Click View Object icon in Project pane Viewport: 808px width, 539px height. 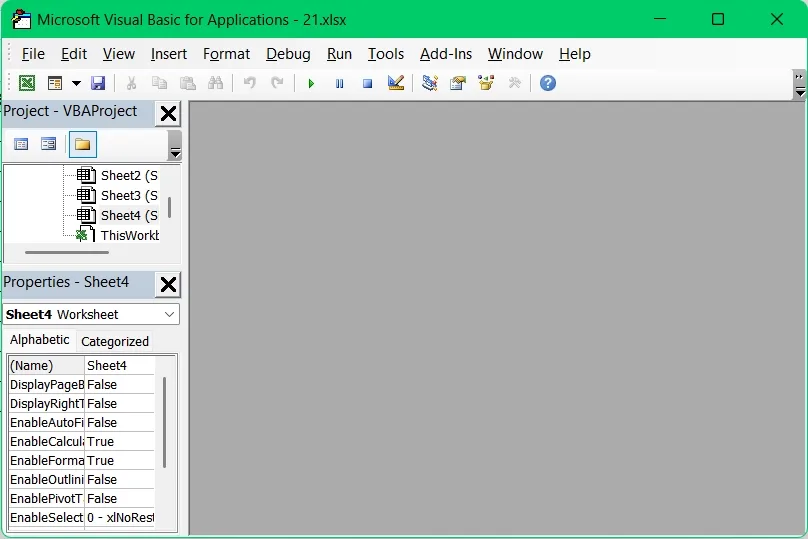click(x=48, y=144)
